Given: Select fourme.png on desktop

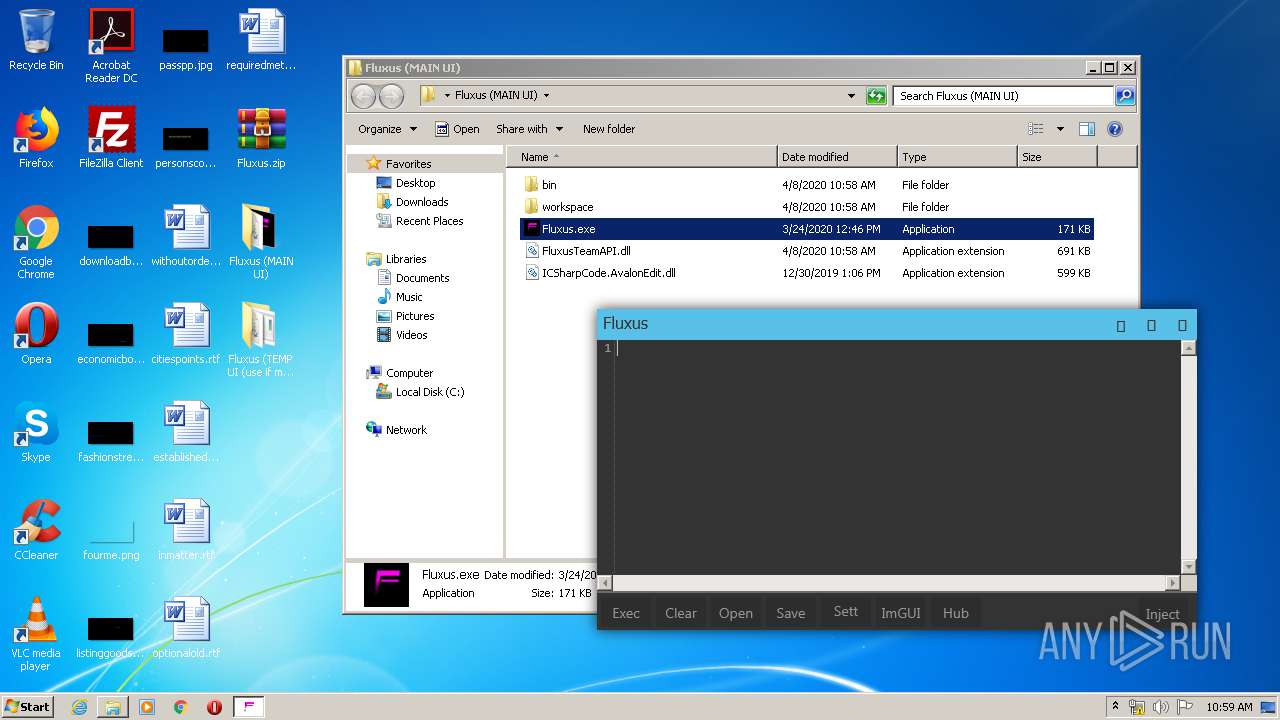Looking at the screenshot, I should coord(111,540).
